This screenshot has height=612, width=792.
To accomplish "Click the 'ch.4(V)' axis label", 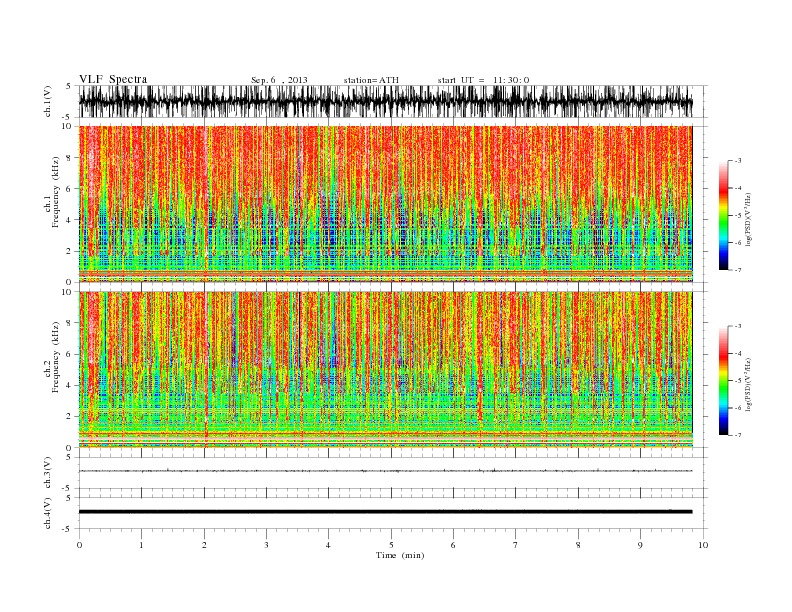I will 48,513.
